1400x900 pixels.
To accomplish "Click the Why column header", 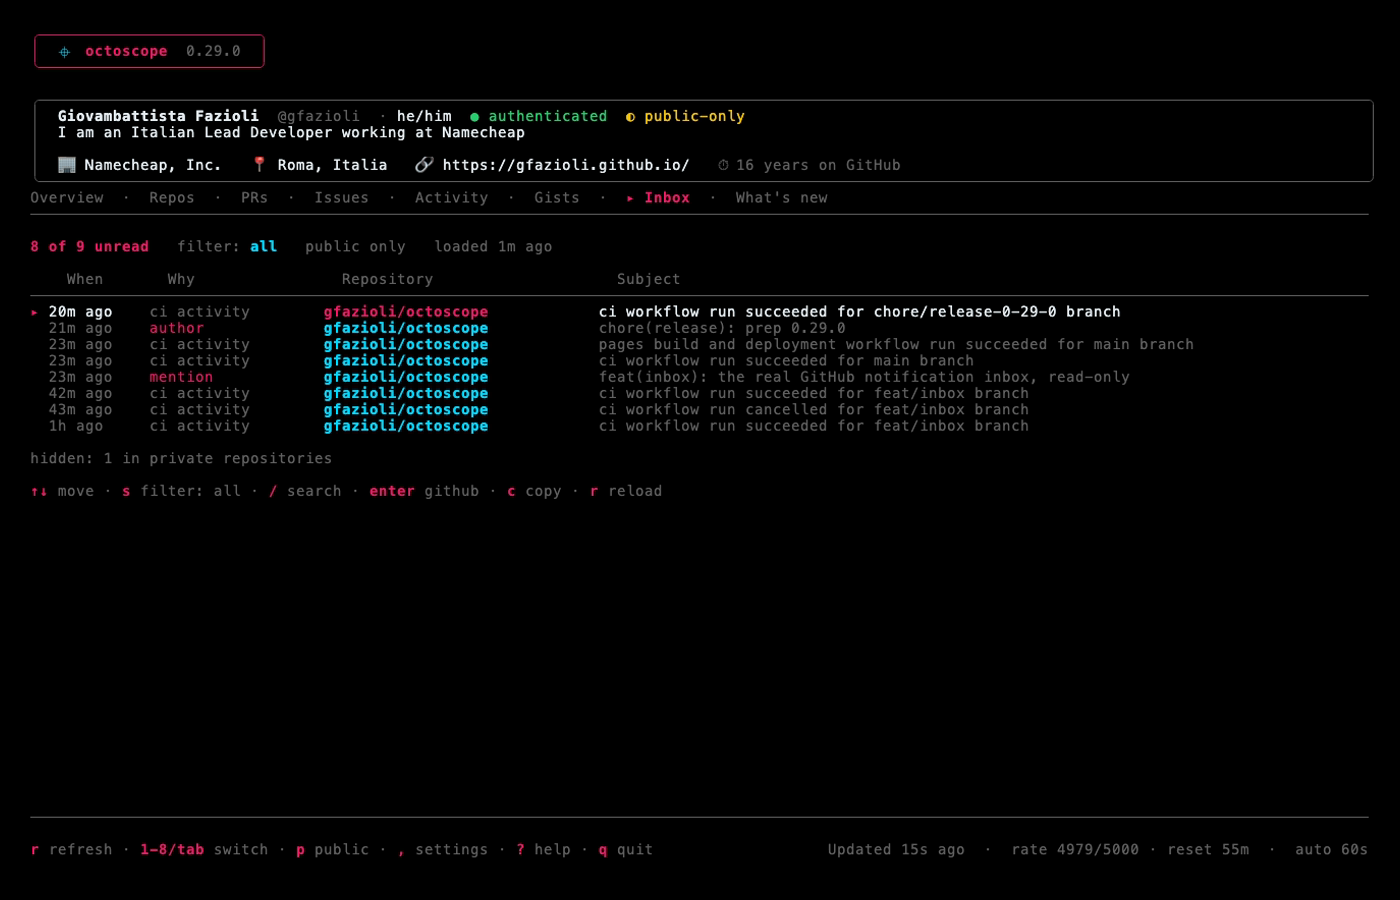I will [x=181, y=280].
